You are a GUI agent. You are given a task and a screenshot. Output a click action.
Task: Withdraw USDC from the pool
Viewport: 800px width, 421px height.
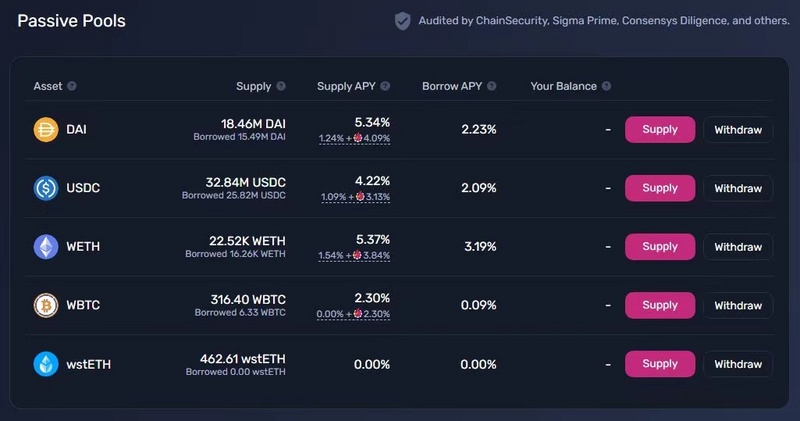(738, 188)
